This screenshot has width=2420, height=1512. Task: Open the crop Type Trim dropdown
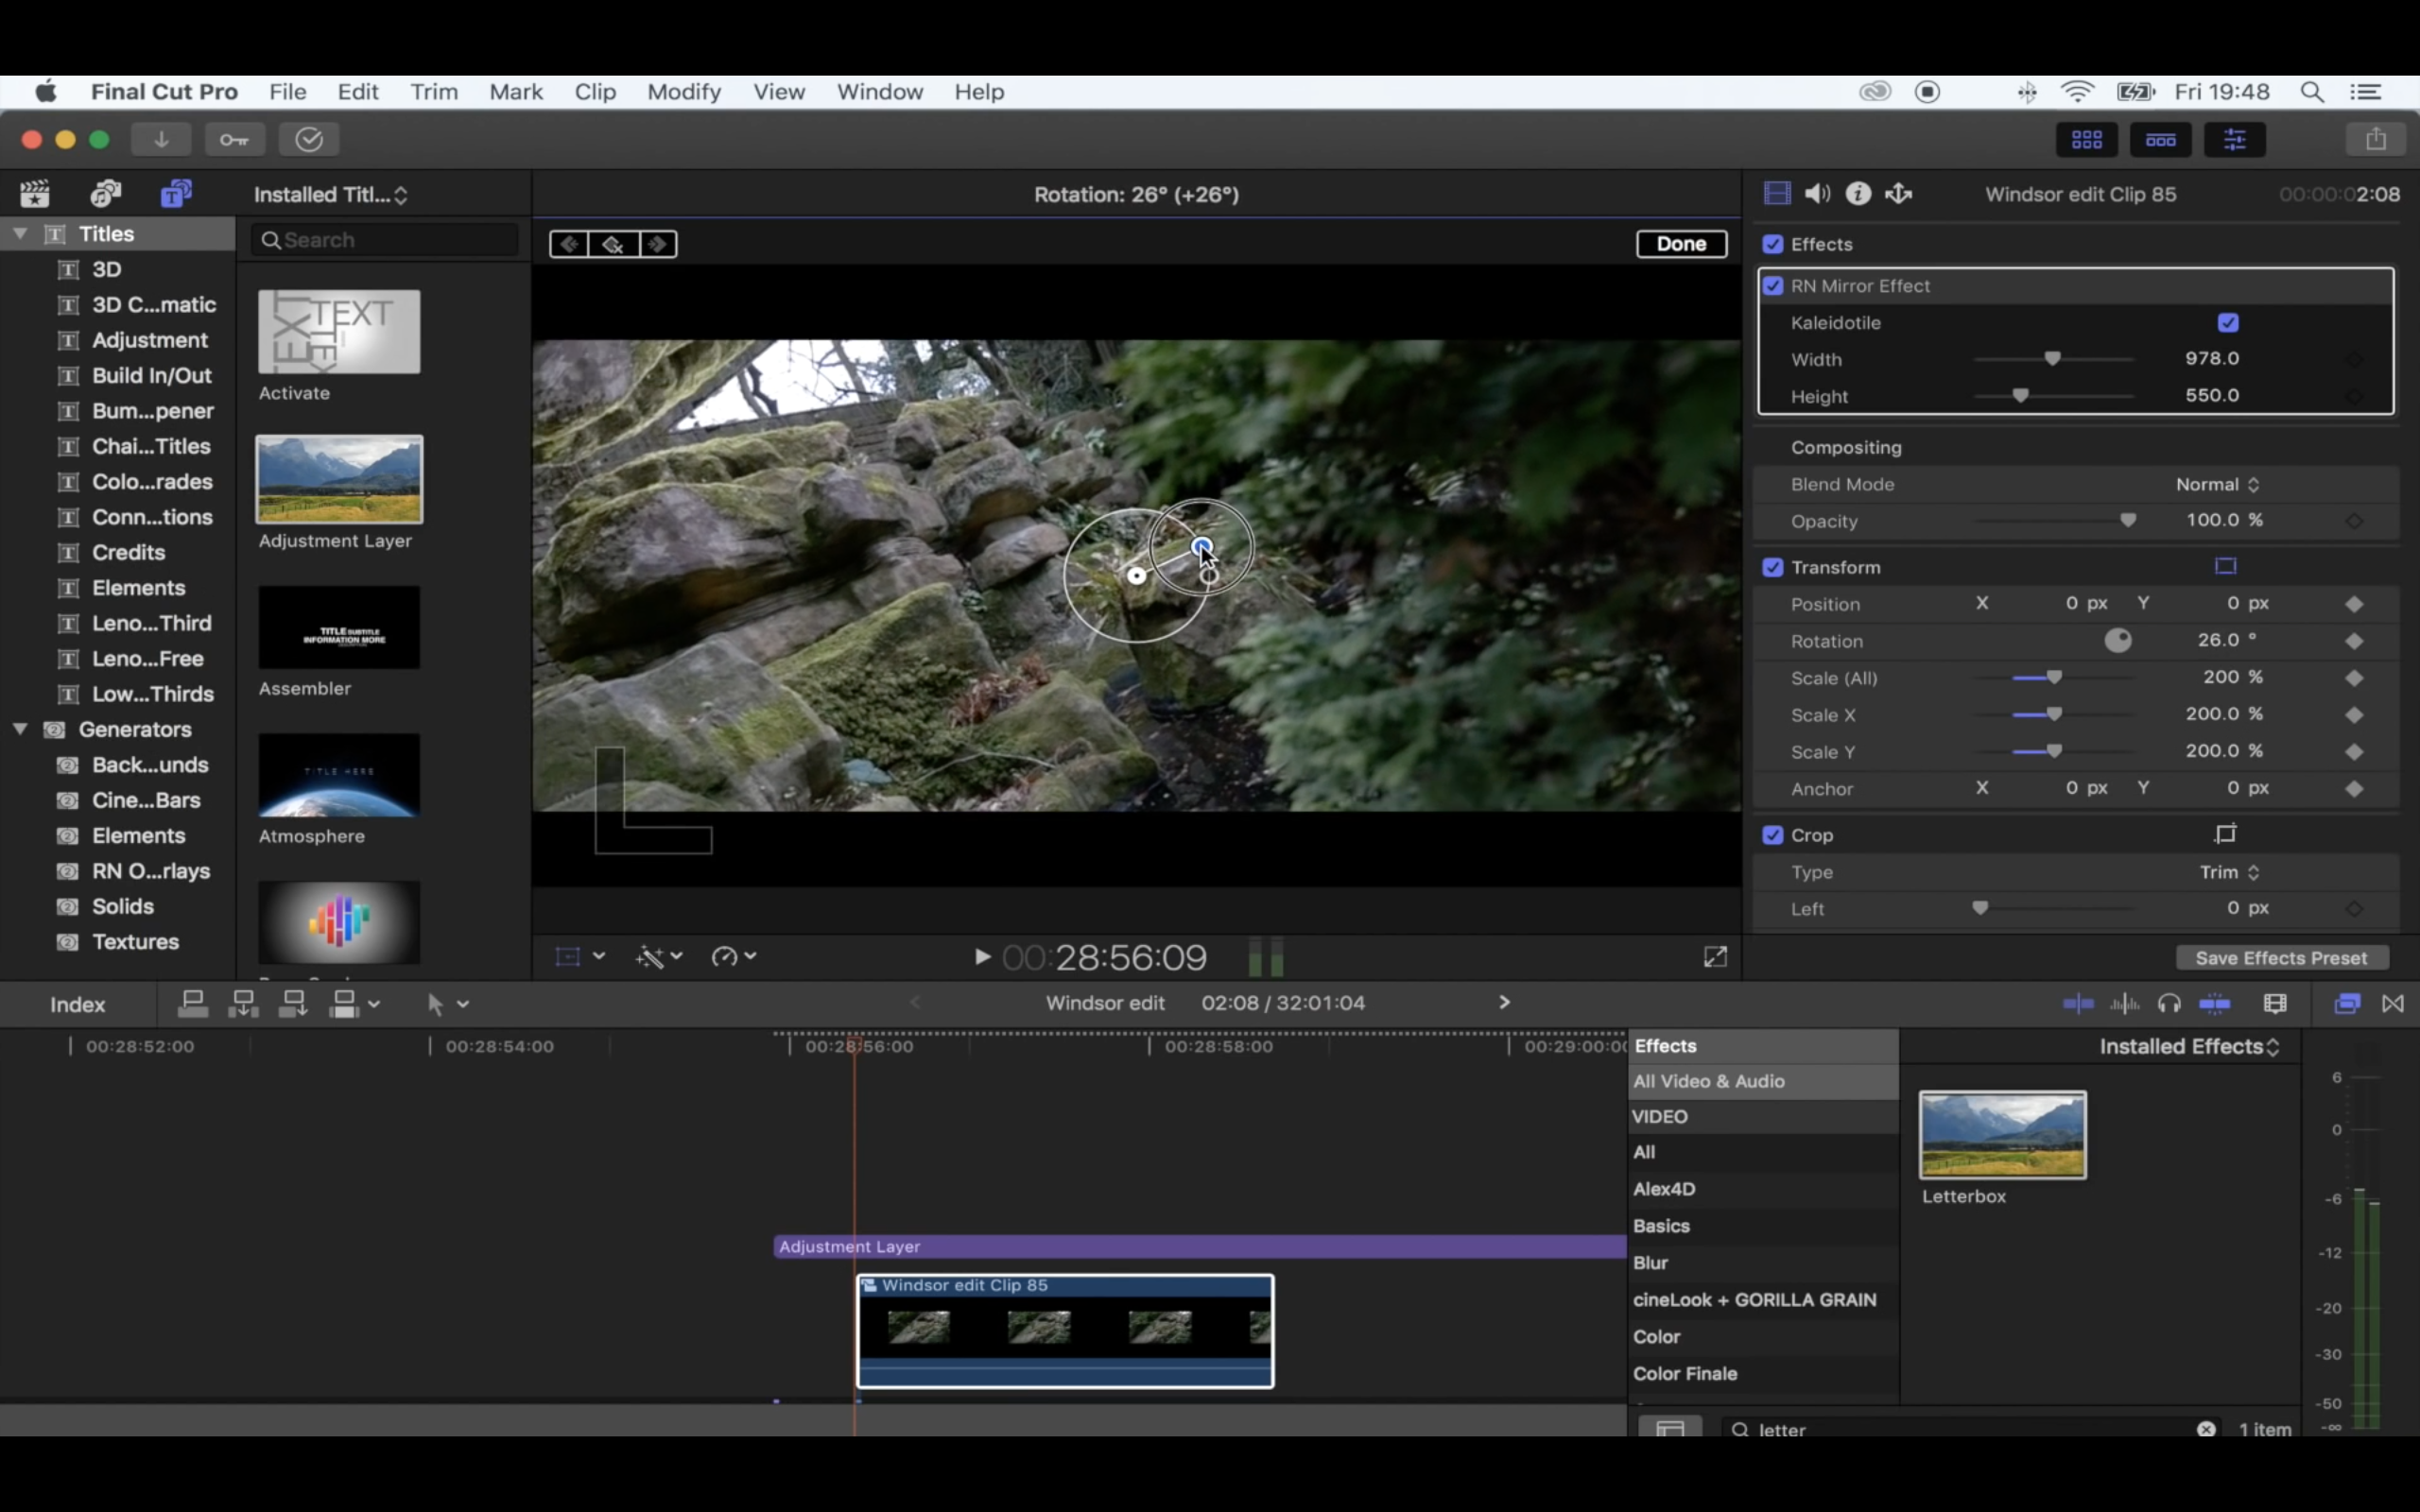pos(2229,872)
